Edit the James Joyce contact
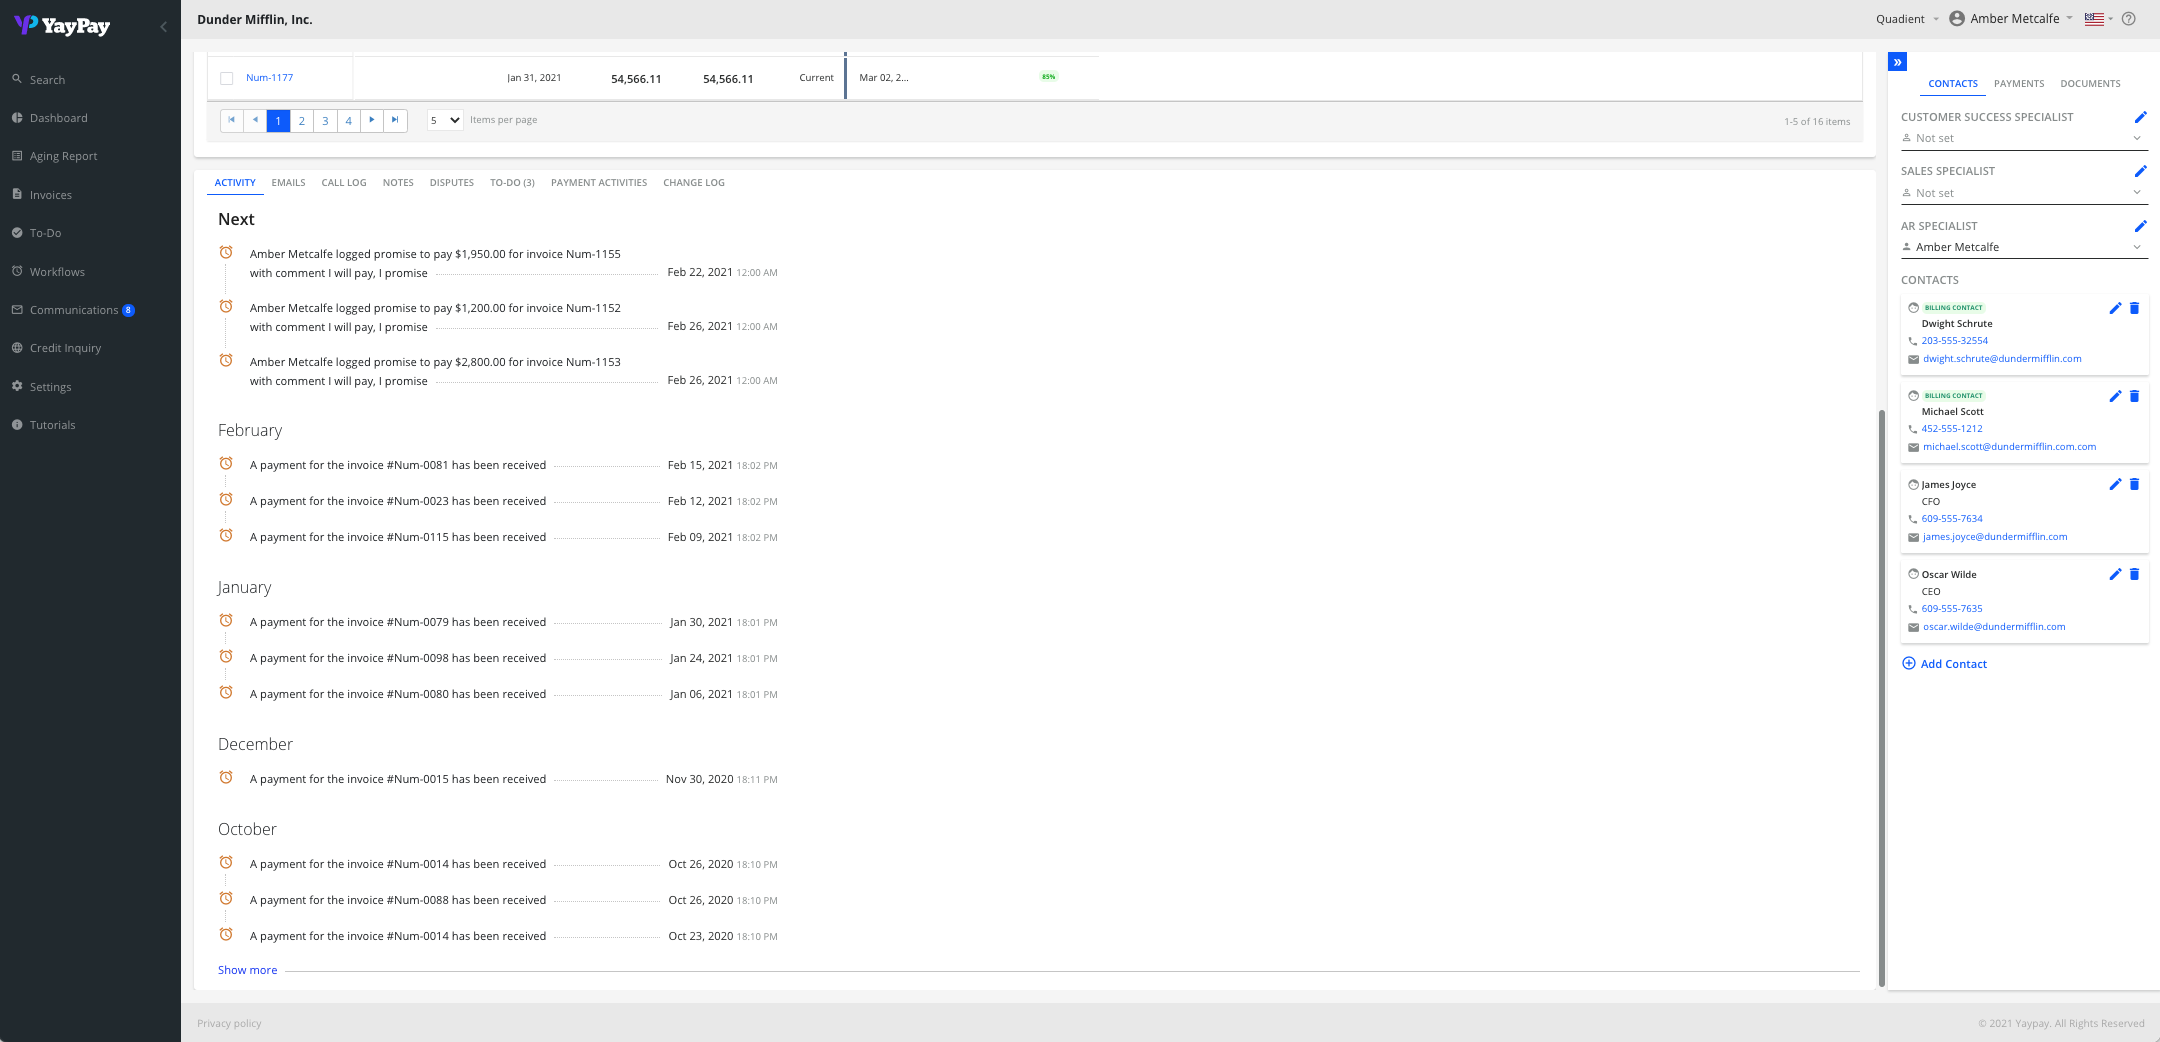 (2114, 484)
